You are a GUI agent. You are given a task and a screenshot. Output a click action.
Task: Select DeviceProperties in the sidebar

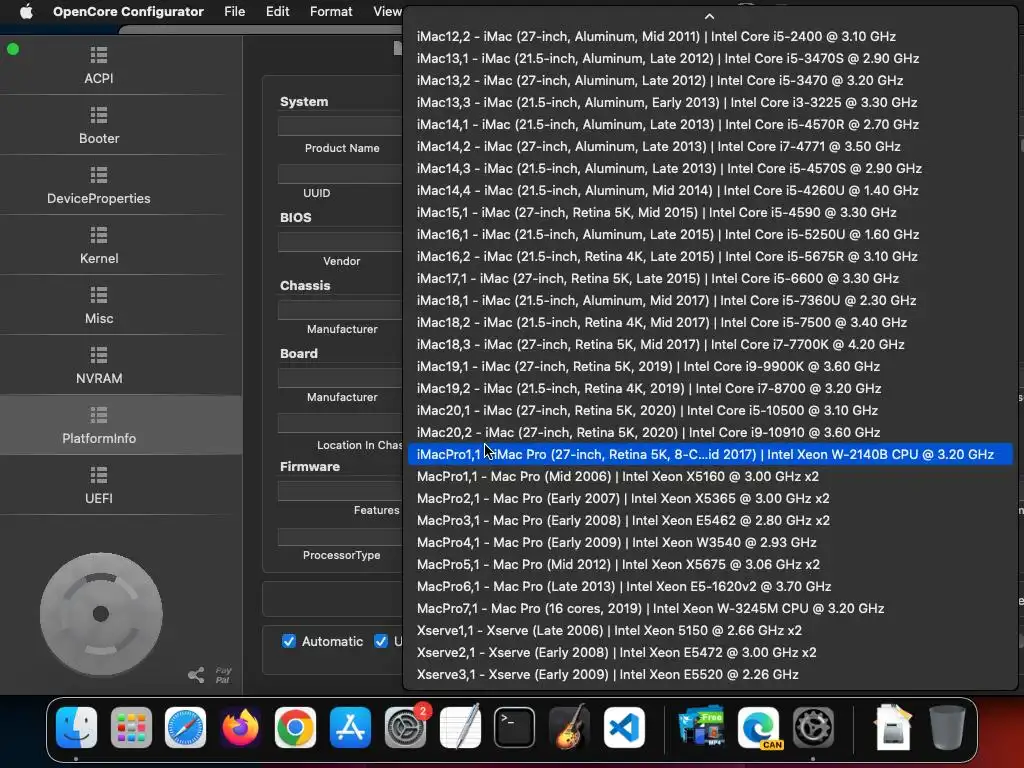click(x=99, y=185)
